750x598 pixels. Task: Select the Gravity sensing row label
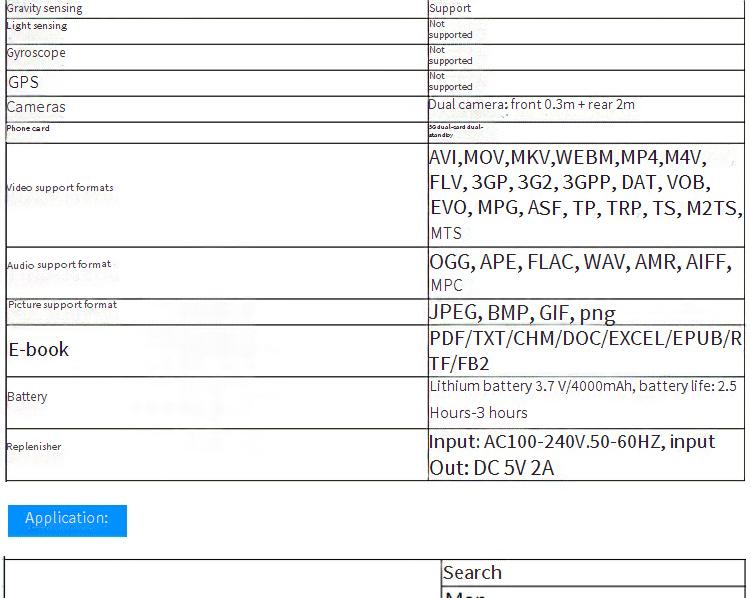45,8
